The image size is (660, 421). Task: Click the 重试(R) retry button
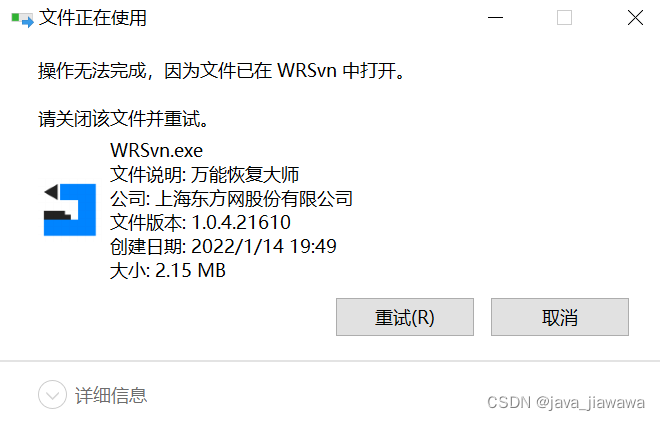tap(405, 317)
